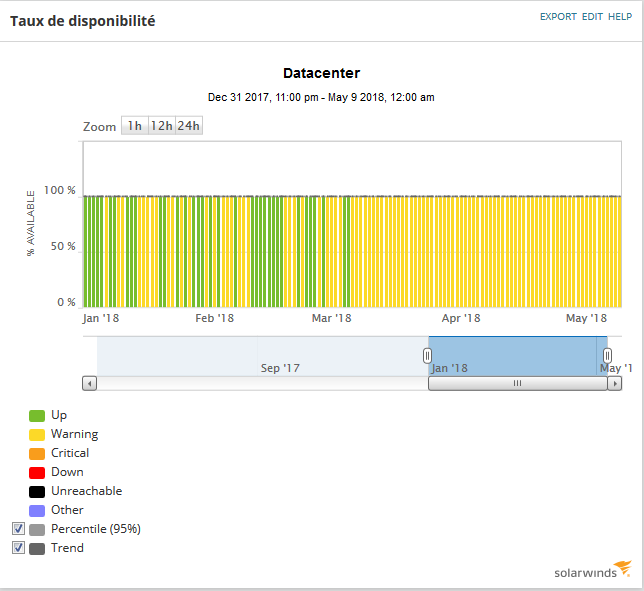Set zoom to 12h
This screenshot has height=591, width=644.
pyautogui.click(x=162, y=126)
